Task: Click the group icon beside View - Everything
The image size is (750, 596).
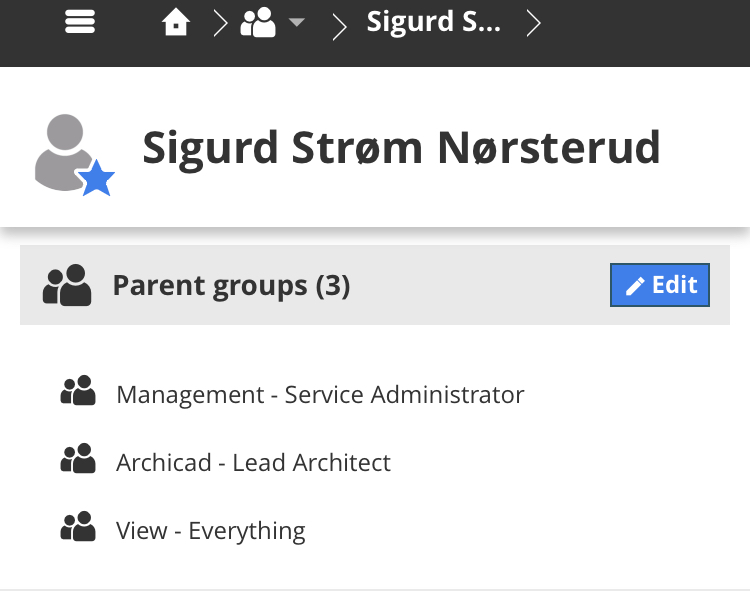Action: (x=78, y=529)
